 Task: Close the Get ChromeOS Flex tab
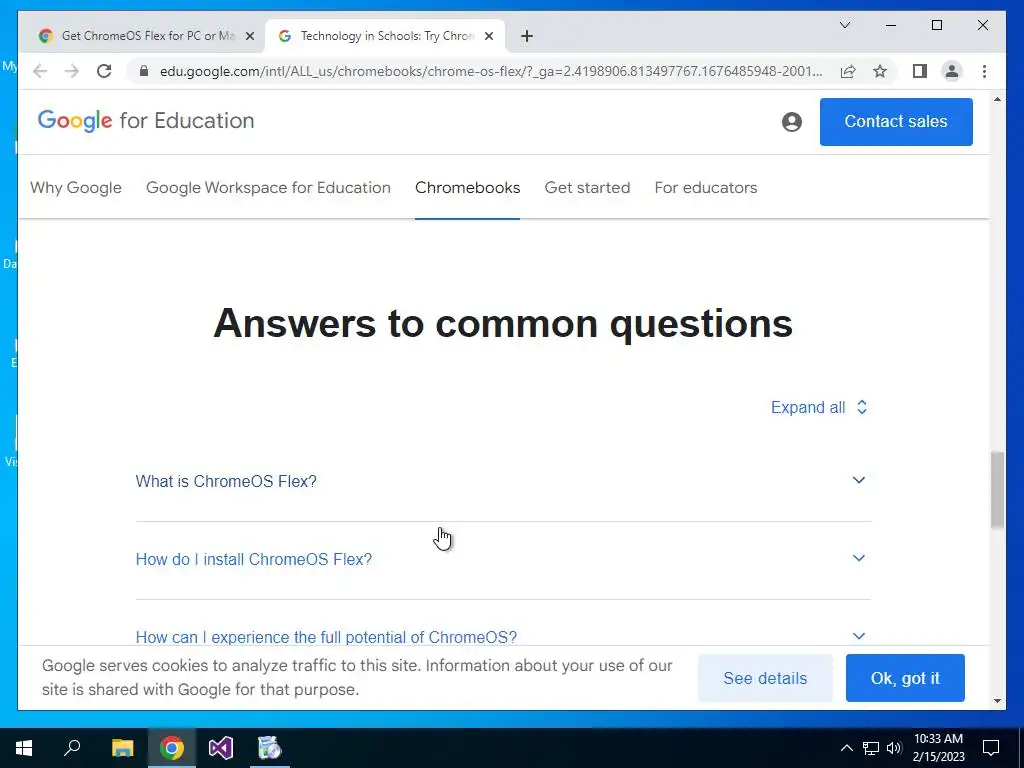tap(249, 36)
